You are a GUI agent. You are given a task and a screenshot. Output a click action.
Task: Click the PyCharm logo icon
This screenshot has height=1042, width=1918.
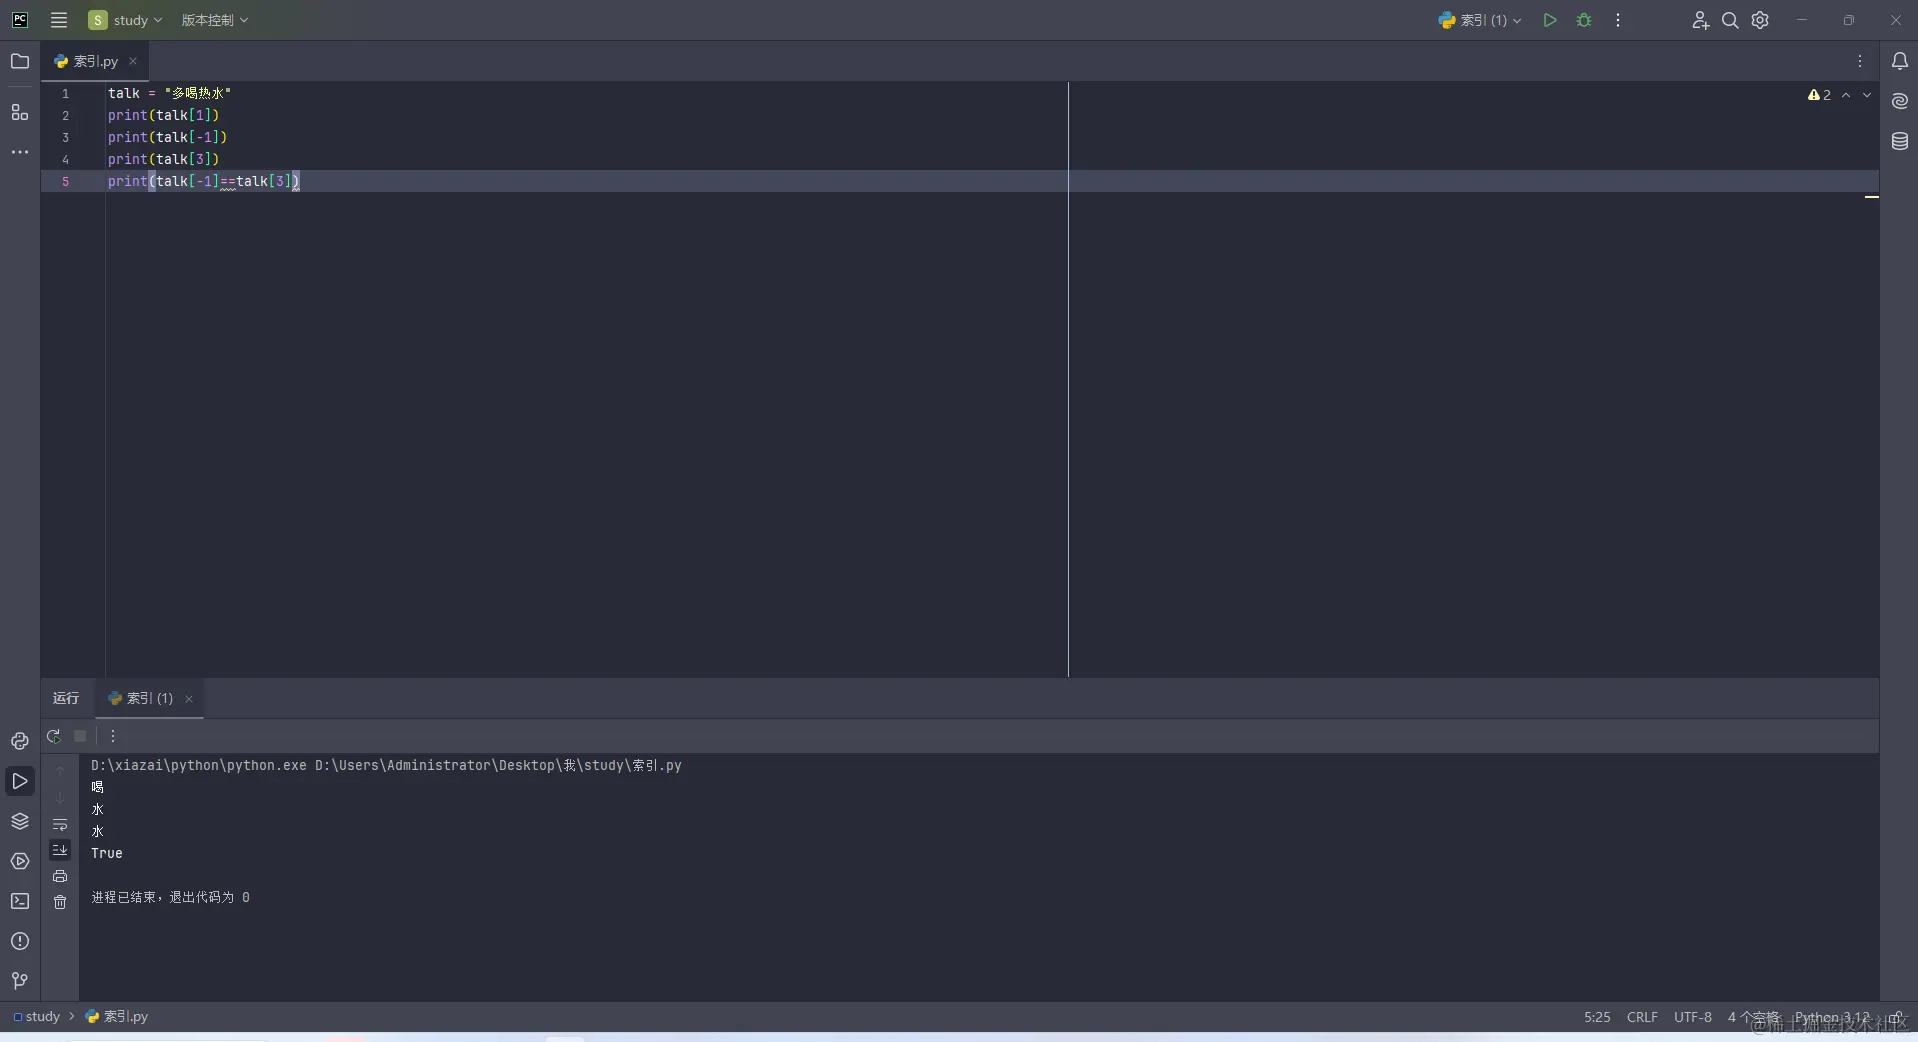[x=20, y=20]
